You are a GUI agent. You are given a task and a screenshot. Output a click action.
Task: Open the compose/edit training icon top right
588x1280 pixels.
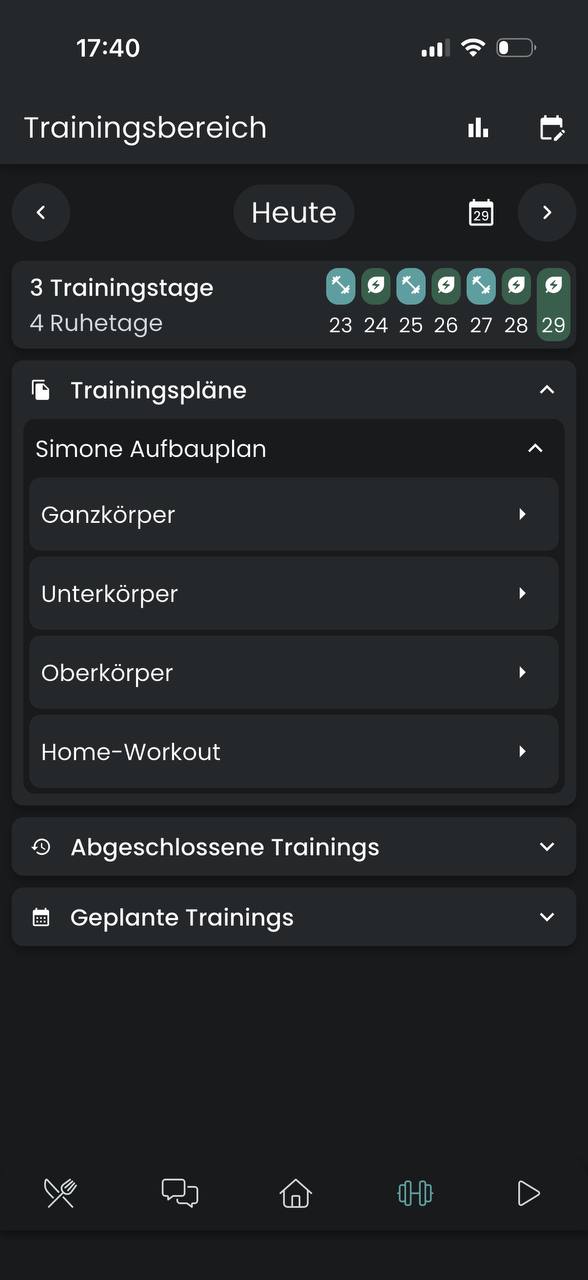552,128
